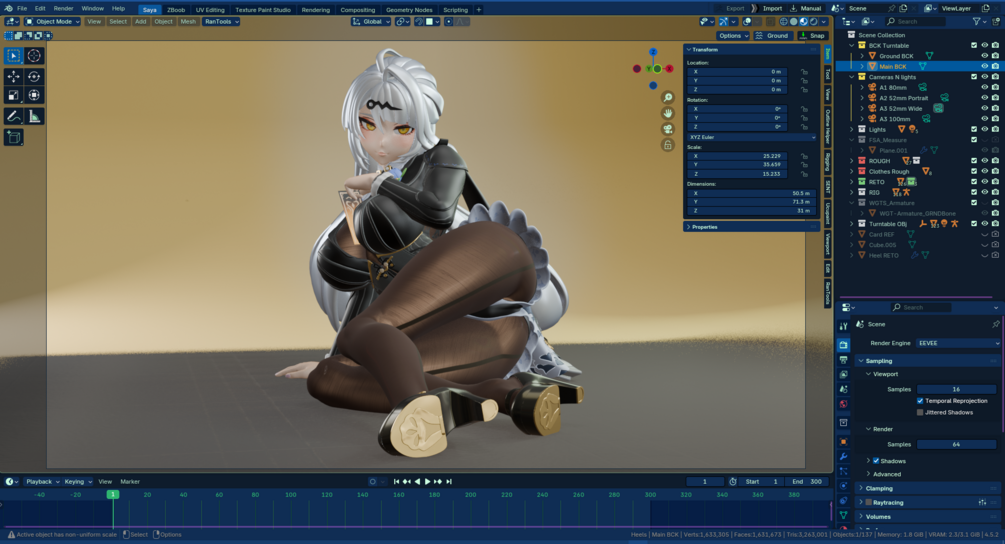Open the Render properties tab icon

coord(843,345)
